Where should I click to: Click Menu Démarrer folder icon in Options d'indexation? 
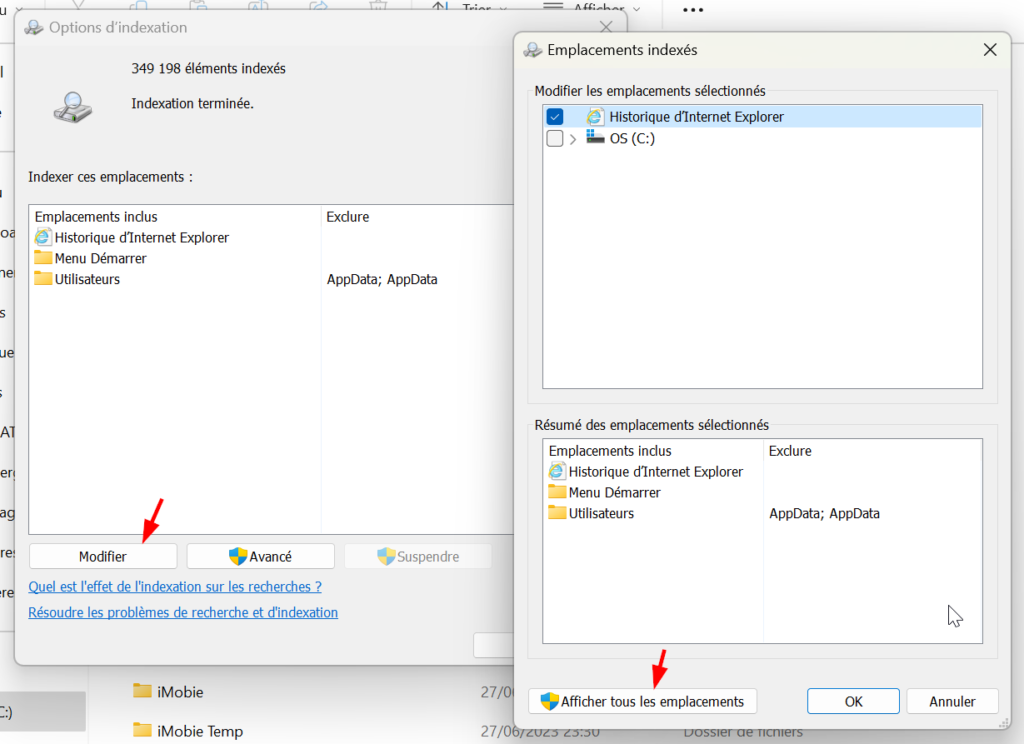[43, 257]
